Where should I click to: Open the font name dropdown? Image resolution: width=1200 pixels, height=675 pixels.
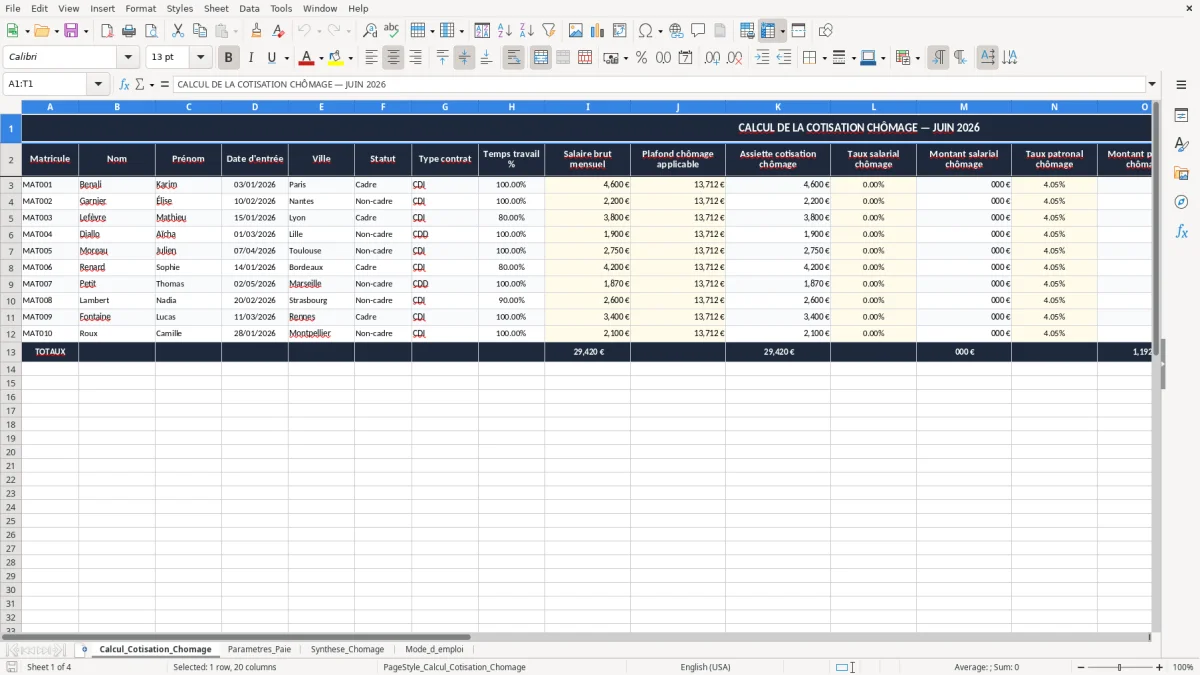pos(129,58)
